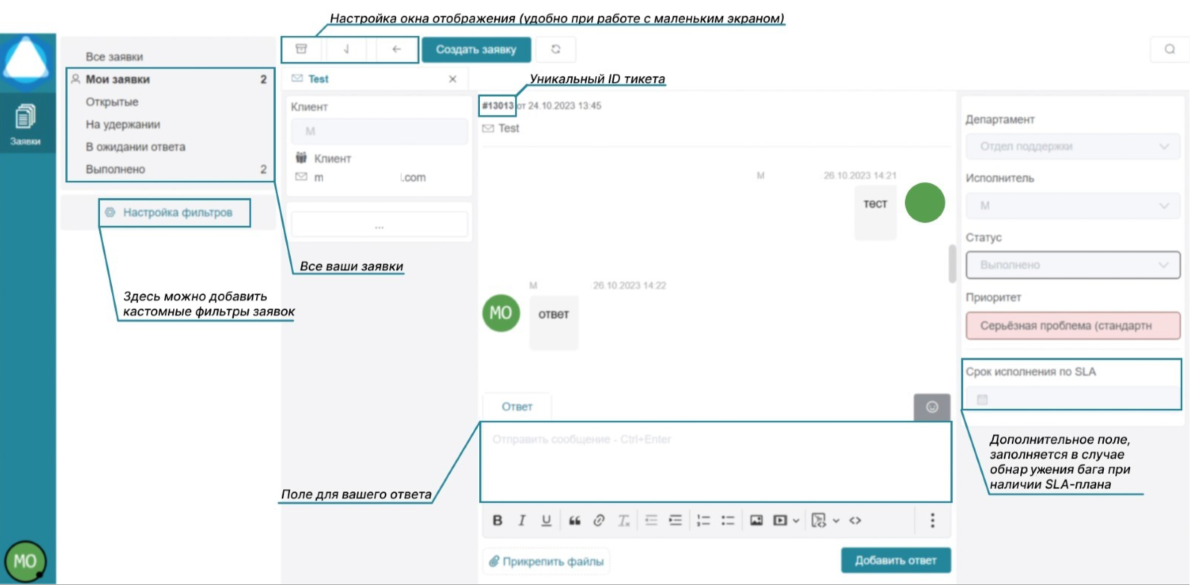Select the Ответ tab above the editor
The height and width of the screenshot is (585, 1190).
point(517,407)
